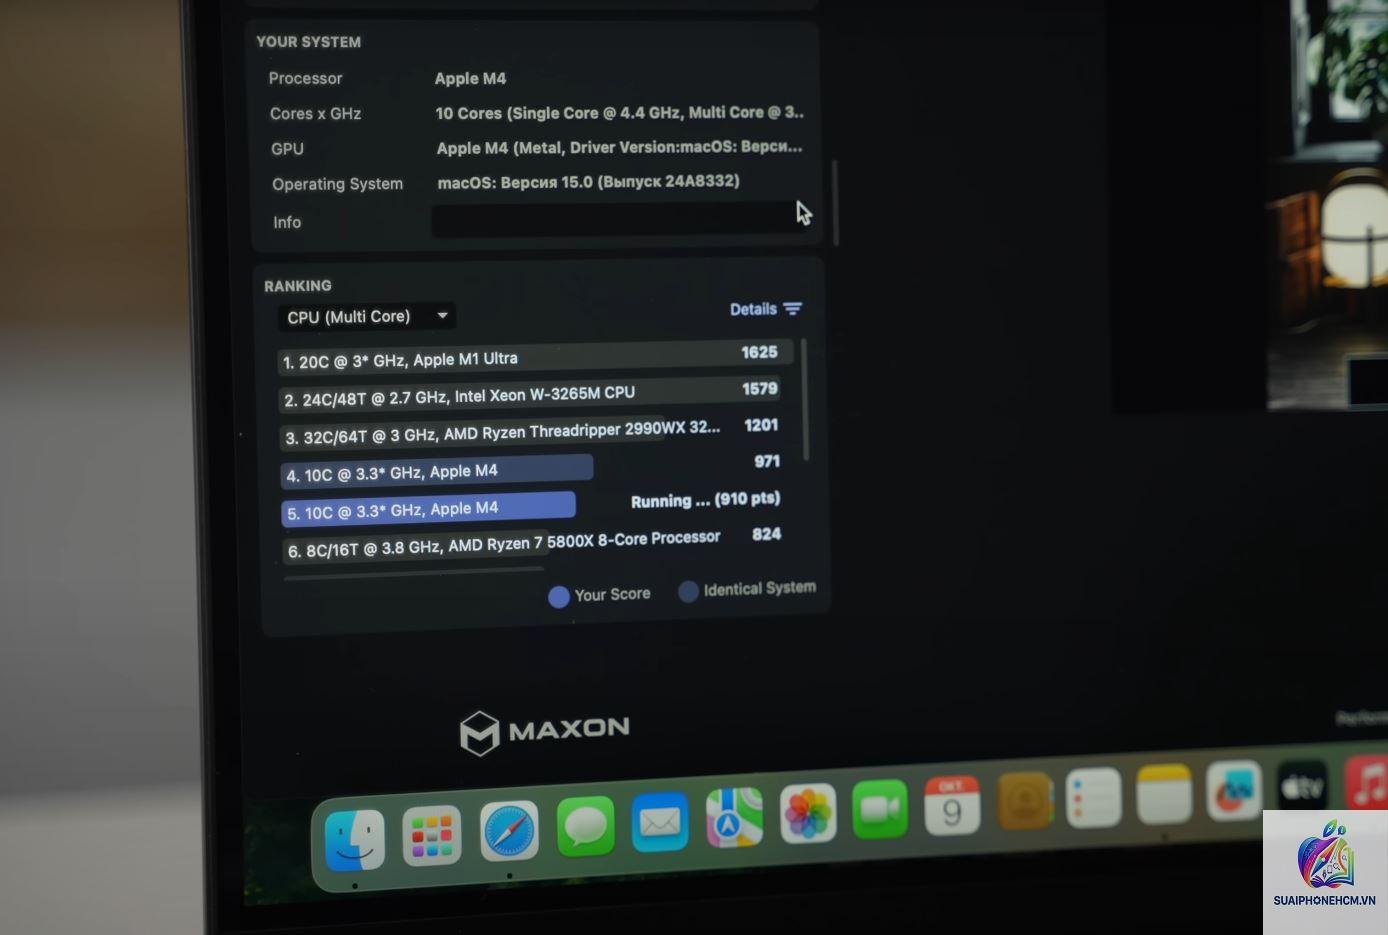Click the RANKING section heading
The height and width of the screenshot is (935, 1388).
pyautogui.click(x=298, y=286)
